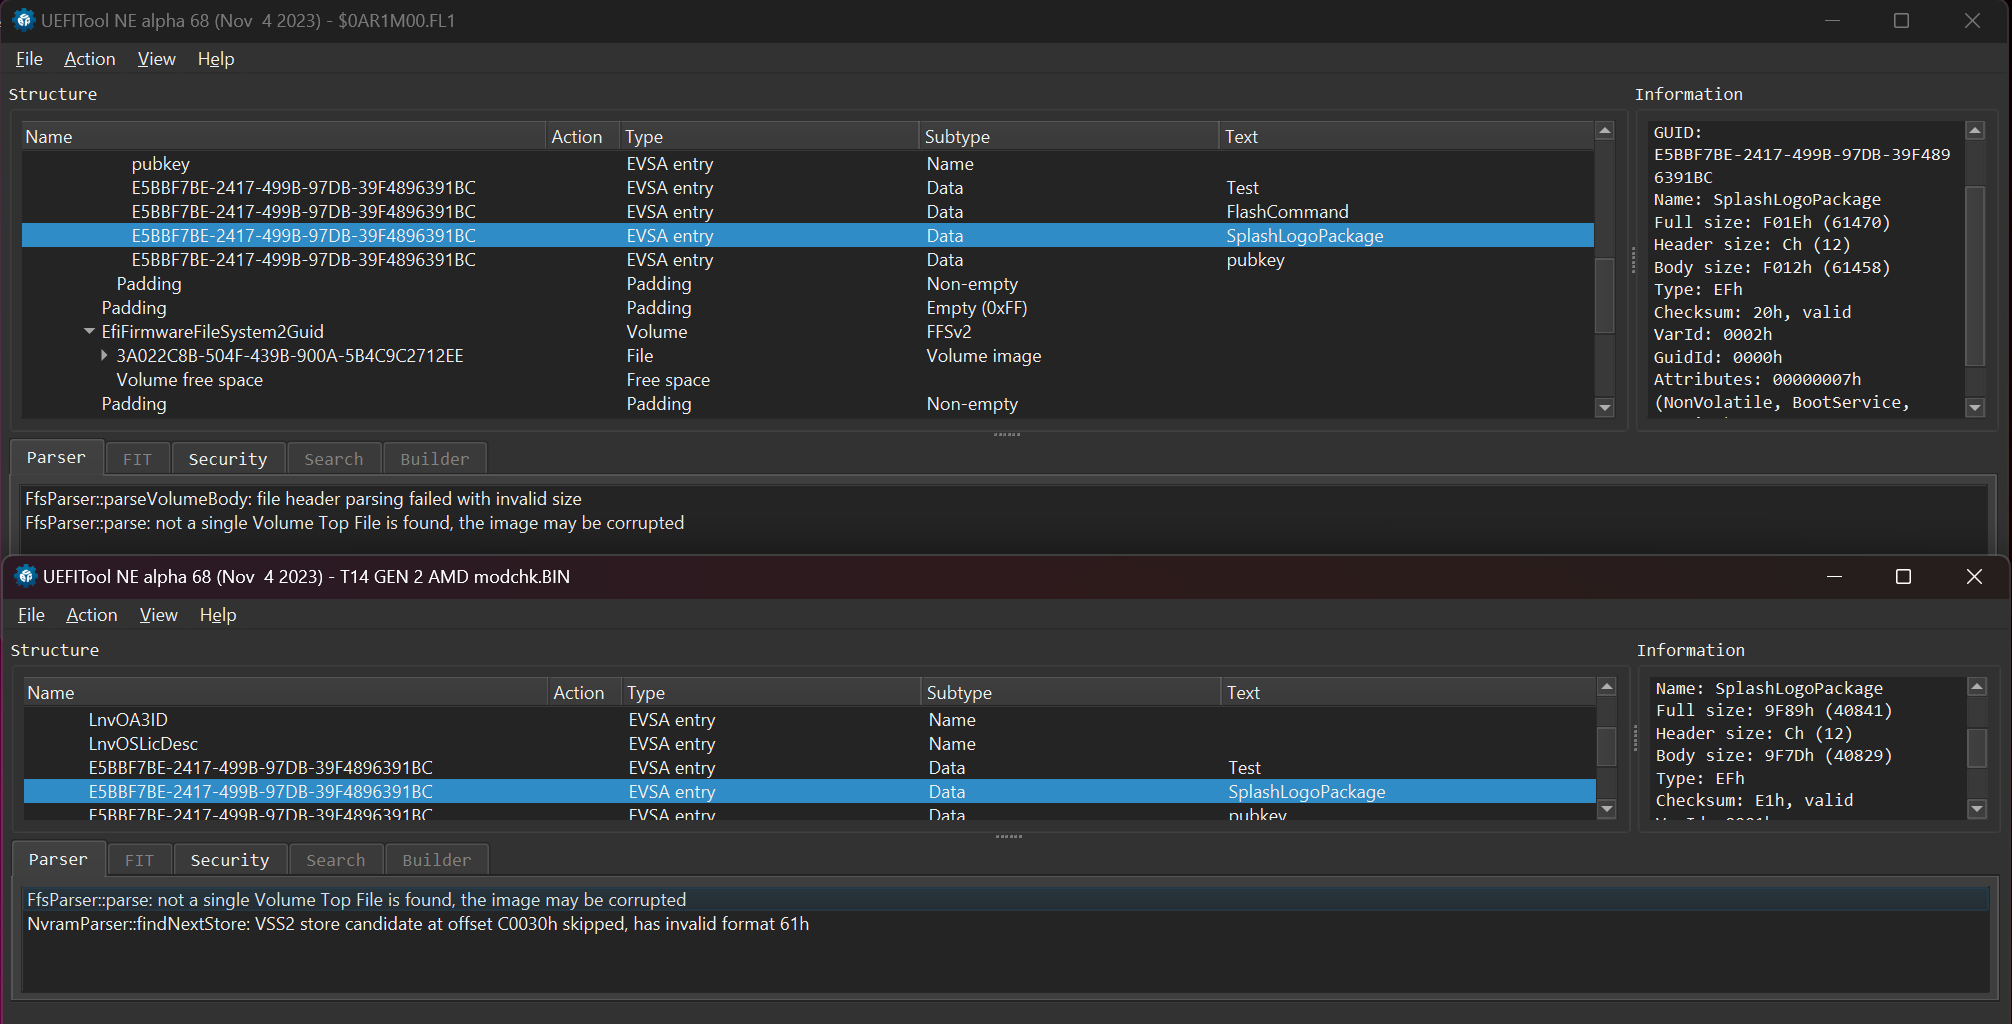Viewport: 2012px width, 1024px height.
Task: Click UEFITool app icon in top window title bar
Action: tap(23, 20)
